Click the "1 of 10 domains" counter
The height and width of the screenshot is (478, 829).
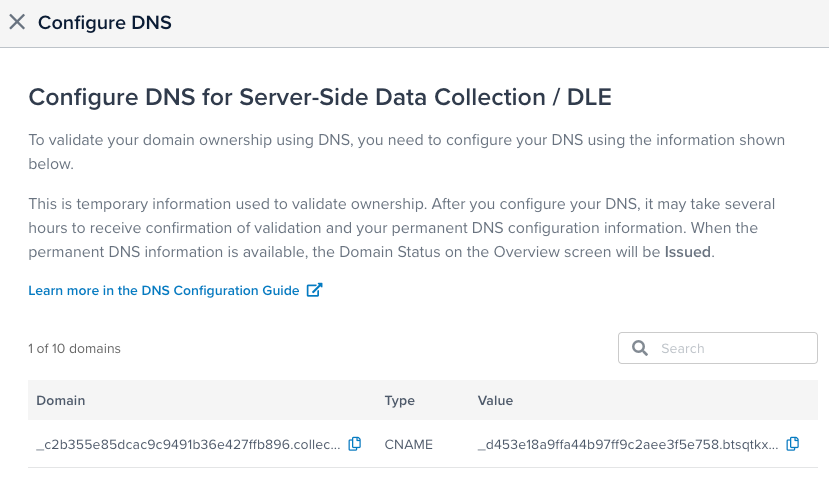[x=75, y=349]
